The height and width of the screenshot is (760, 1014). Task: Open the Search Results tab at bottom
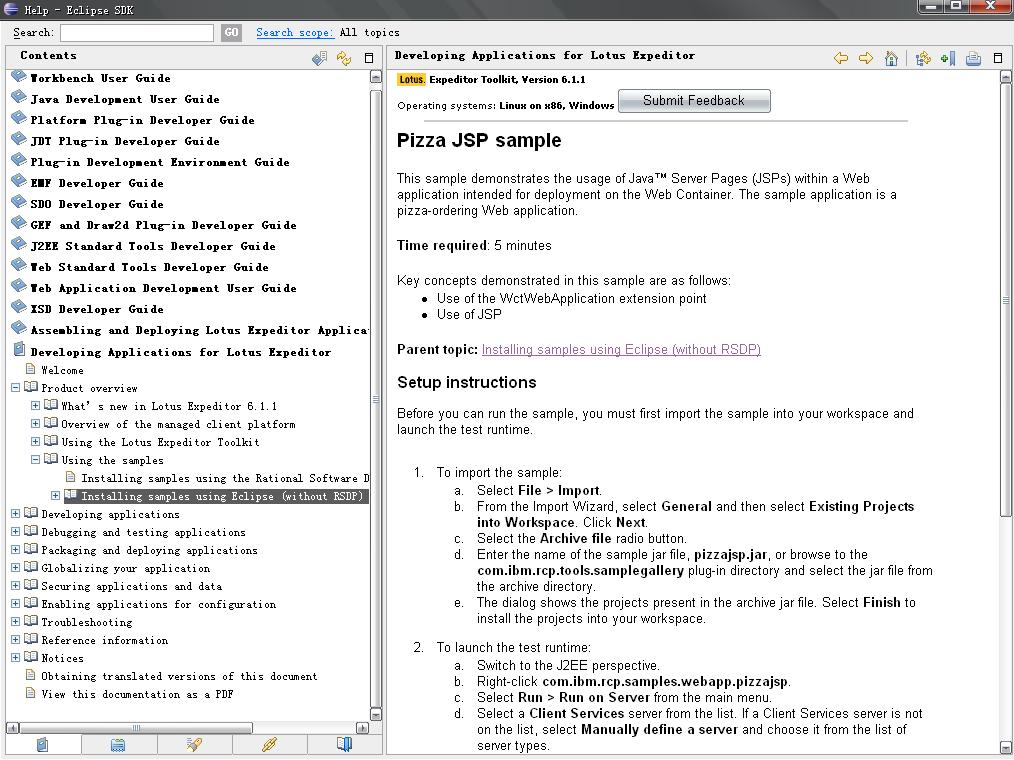tap(194, 744)
